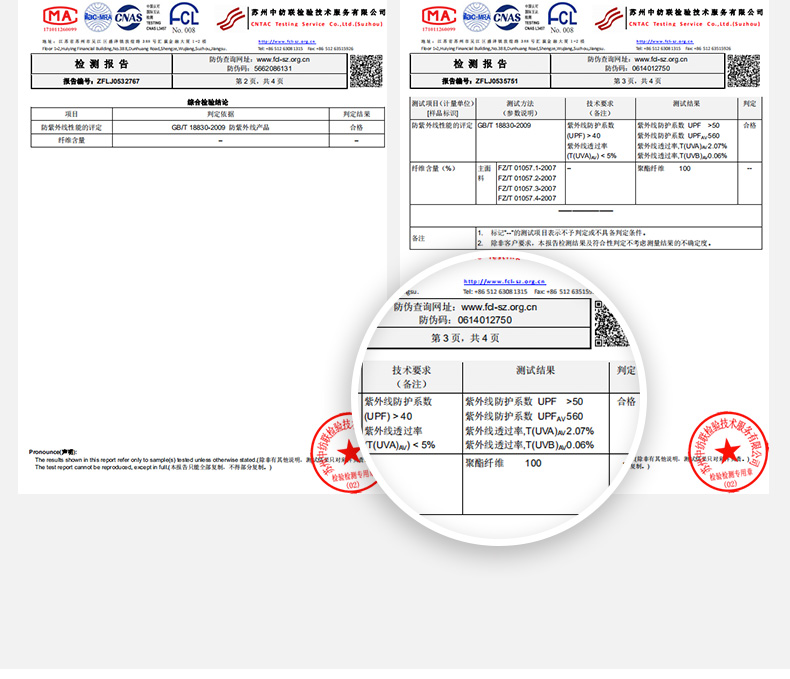Click the FZ/T 01057.4-2007 method entry
The image size is (790, 679).
pos(527,198)
